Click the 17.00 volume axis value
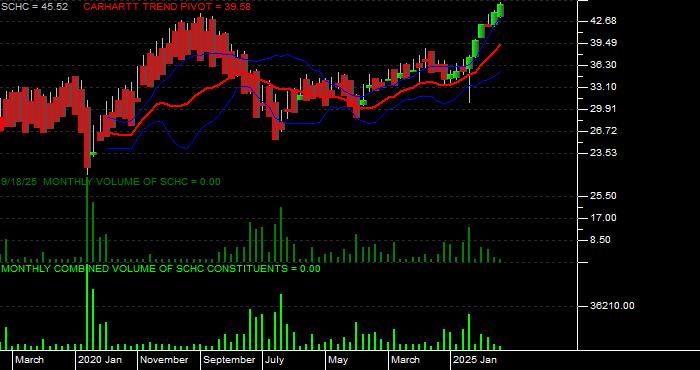 (x=604, y=218)
